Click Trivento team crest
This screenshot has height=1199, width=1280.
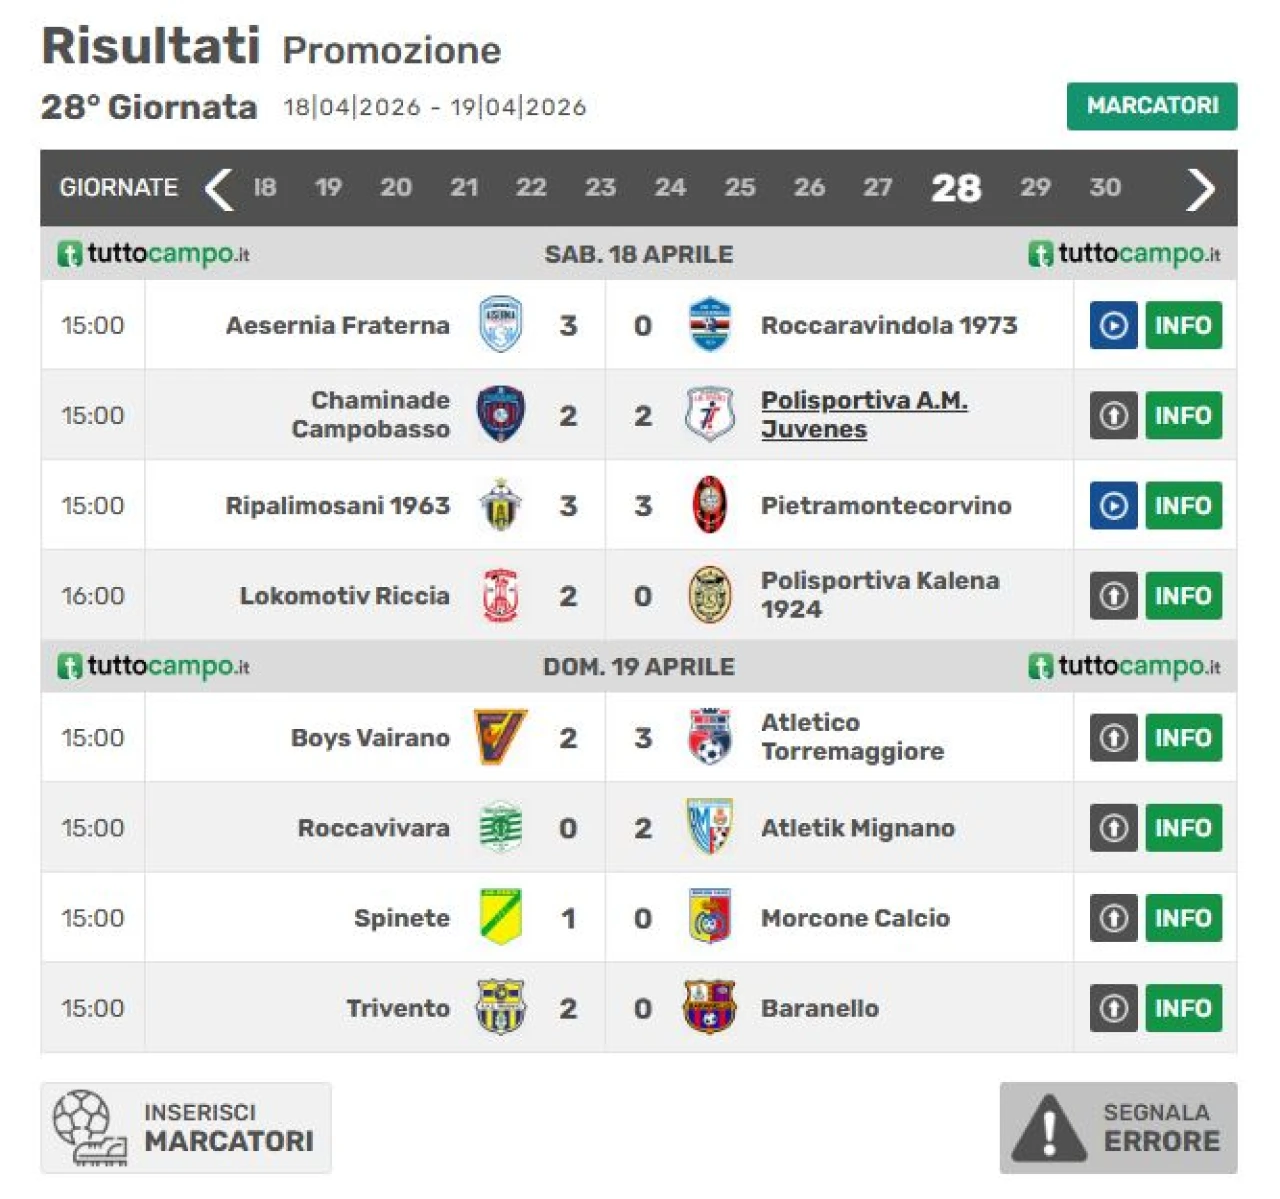[500, 1007]
